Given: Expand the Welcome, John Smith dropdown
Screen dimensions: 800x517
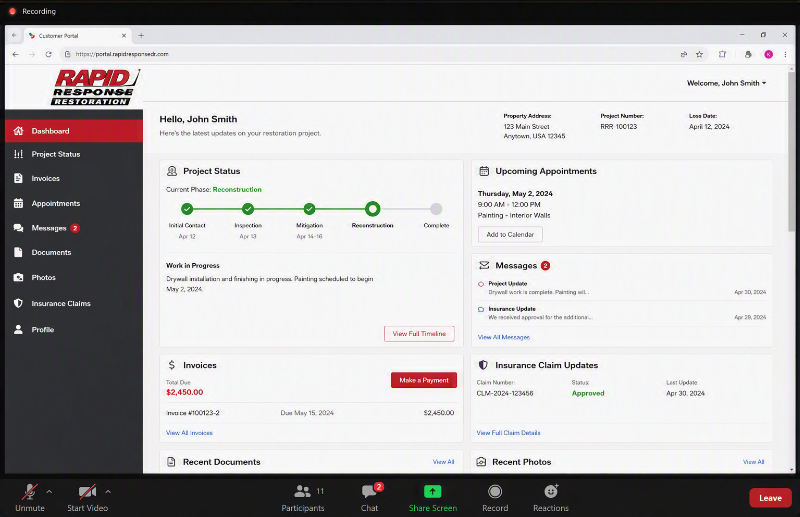Looking at the screenshot, I should 727,83.
